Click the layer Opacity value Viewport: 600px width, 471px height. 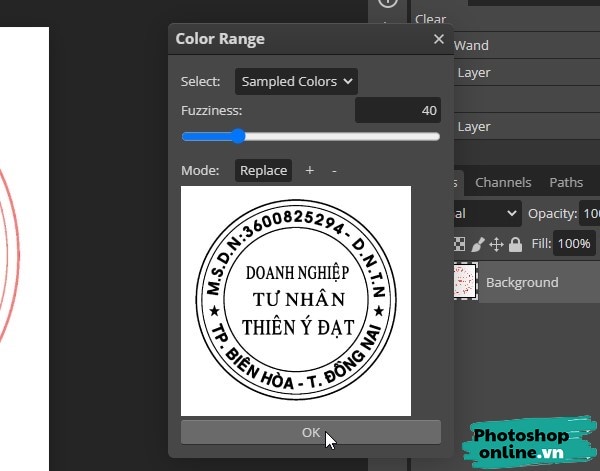point(590,214)
